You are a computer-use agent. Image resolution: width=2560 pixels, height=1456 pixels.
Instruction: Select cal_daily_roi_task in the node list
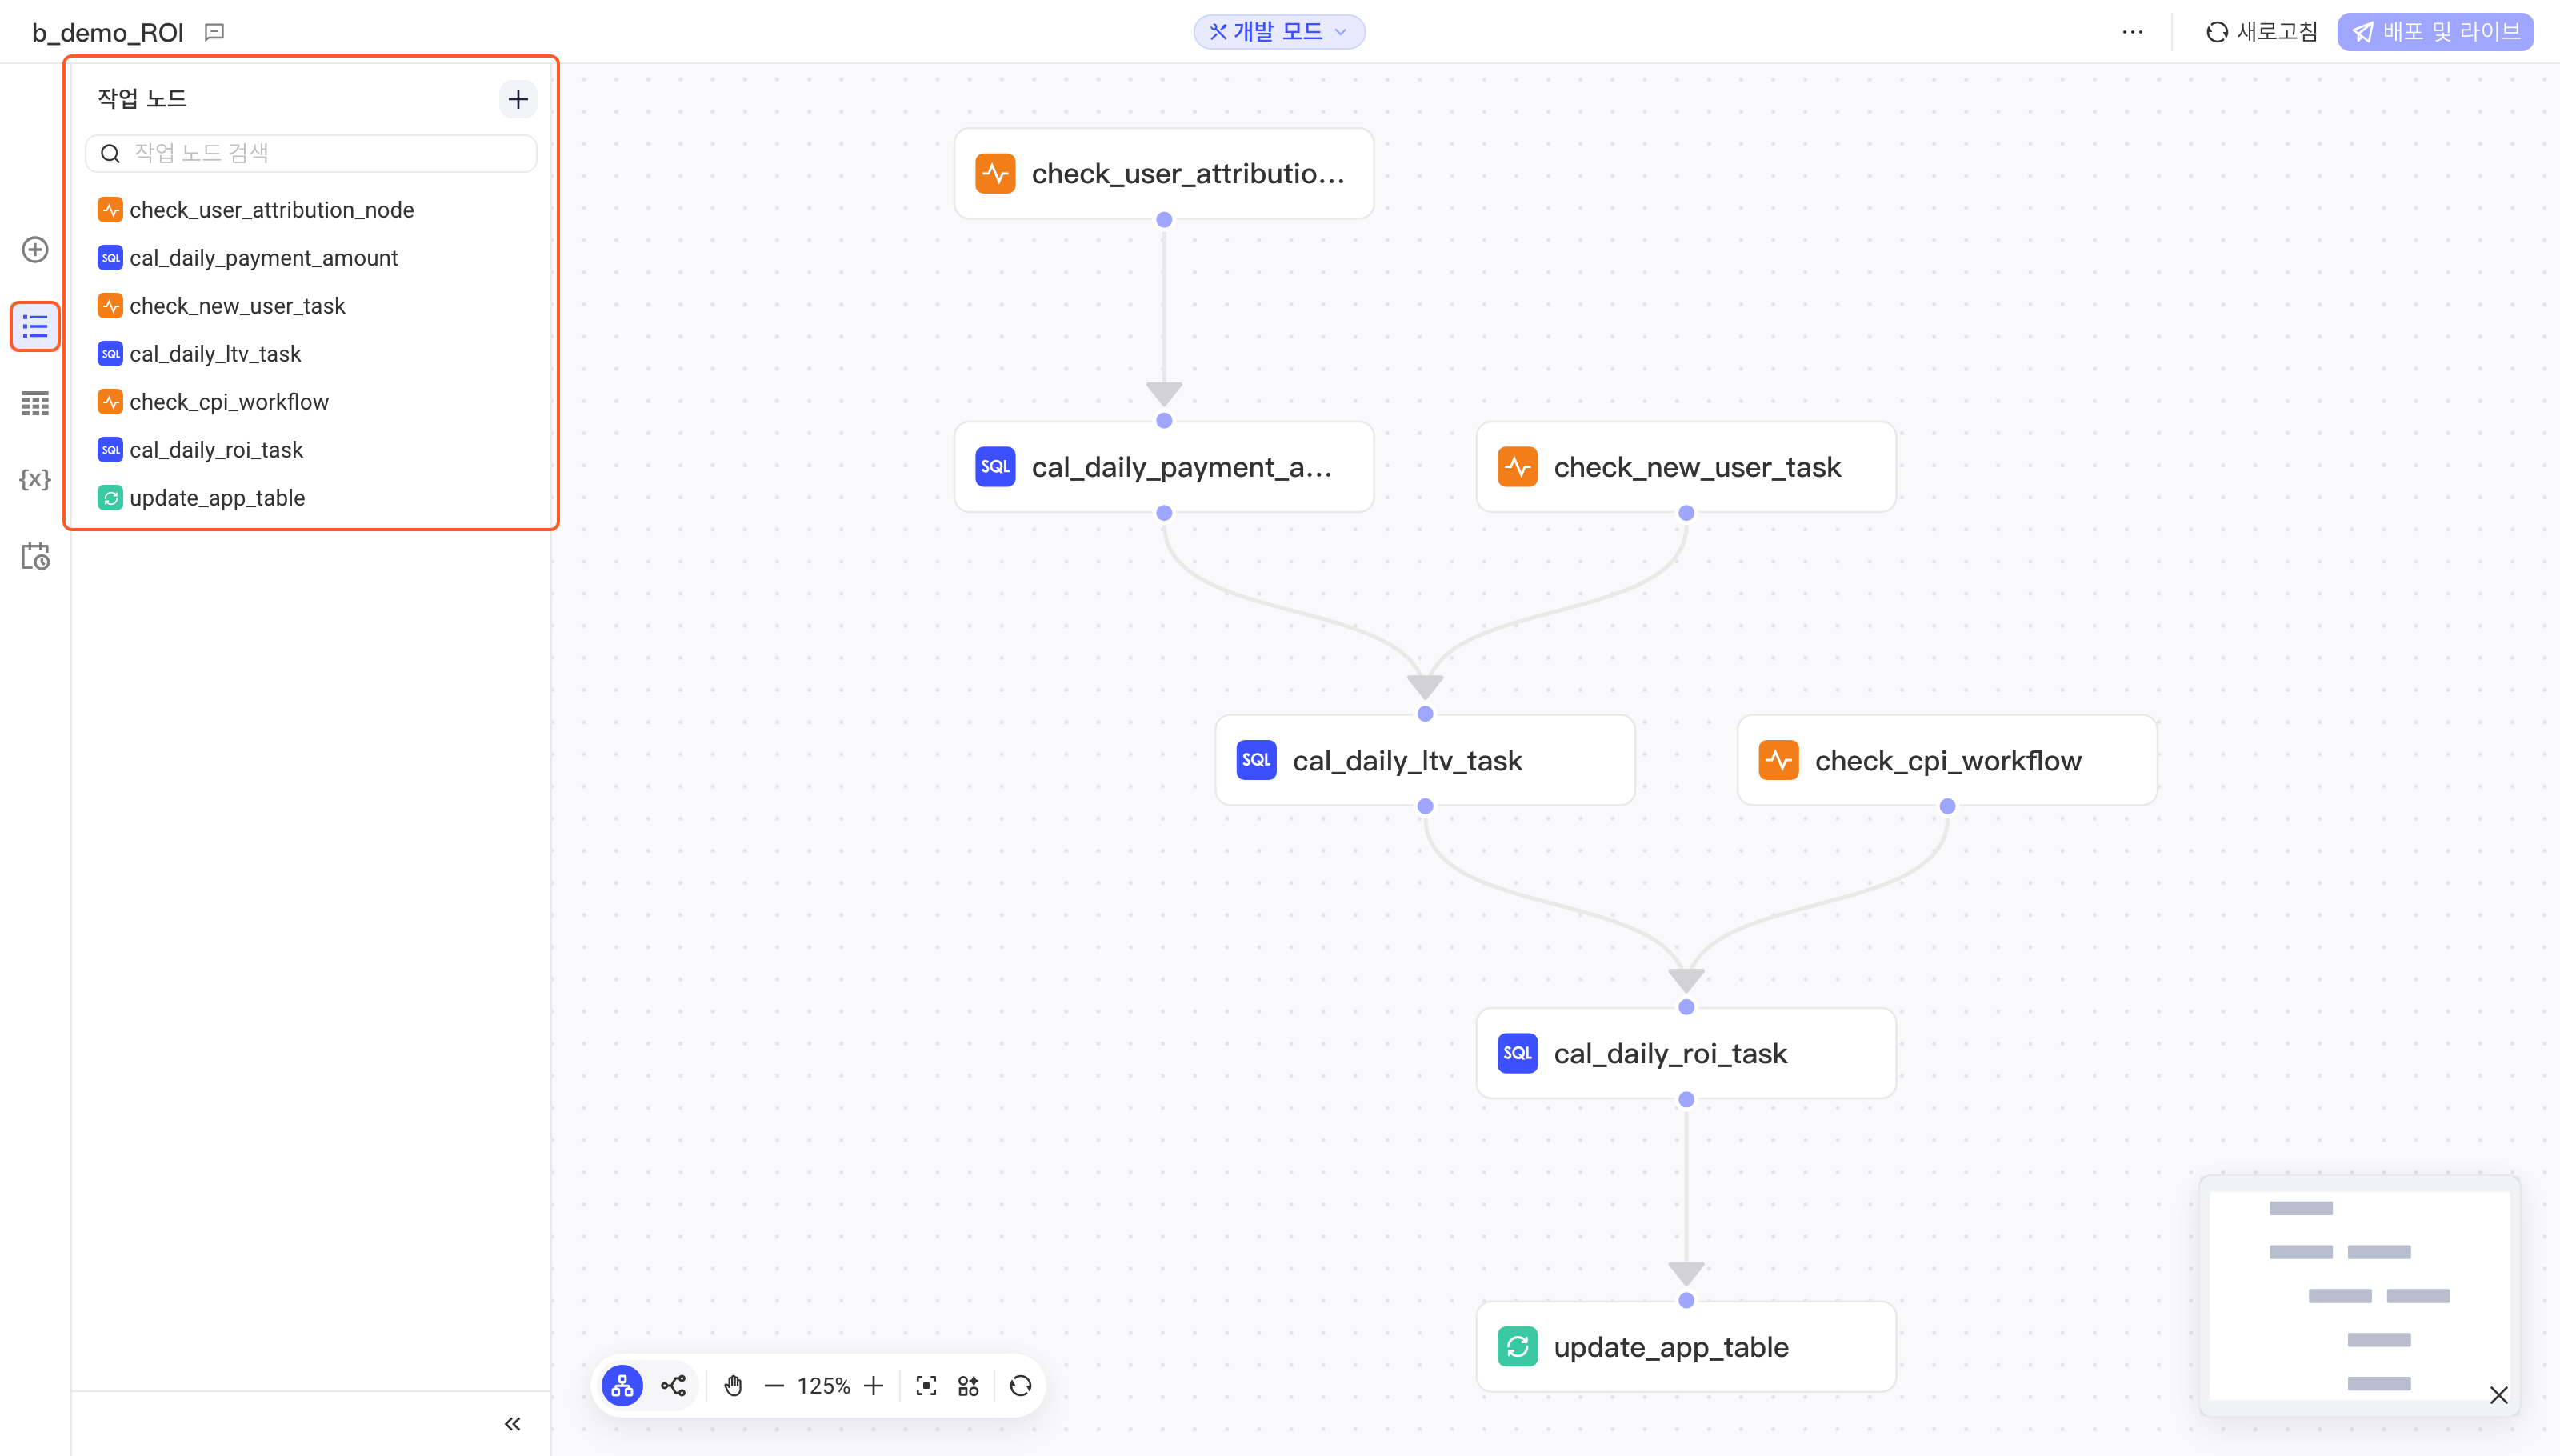[311, 450]
